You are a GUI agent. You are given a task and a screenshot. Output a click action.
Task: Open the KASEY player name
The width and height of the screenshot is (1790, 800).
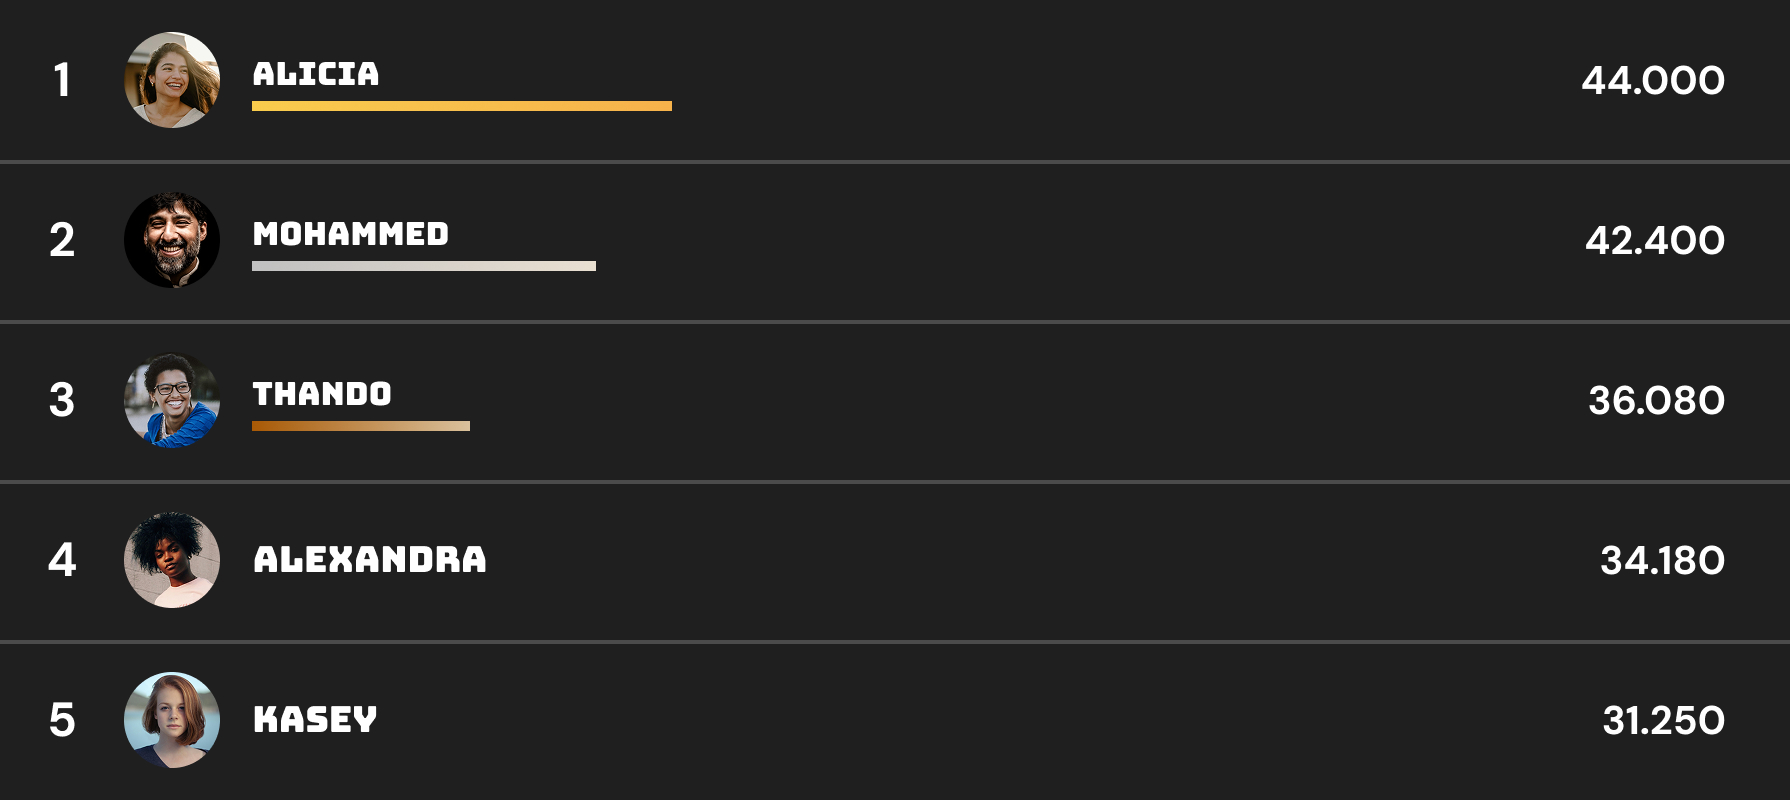tap(316, 720)
